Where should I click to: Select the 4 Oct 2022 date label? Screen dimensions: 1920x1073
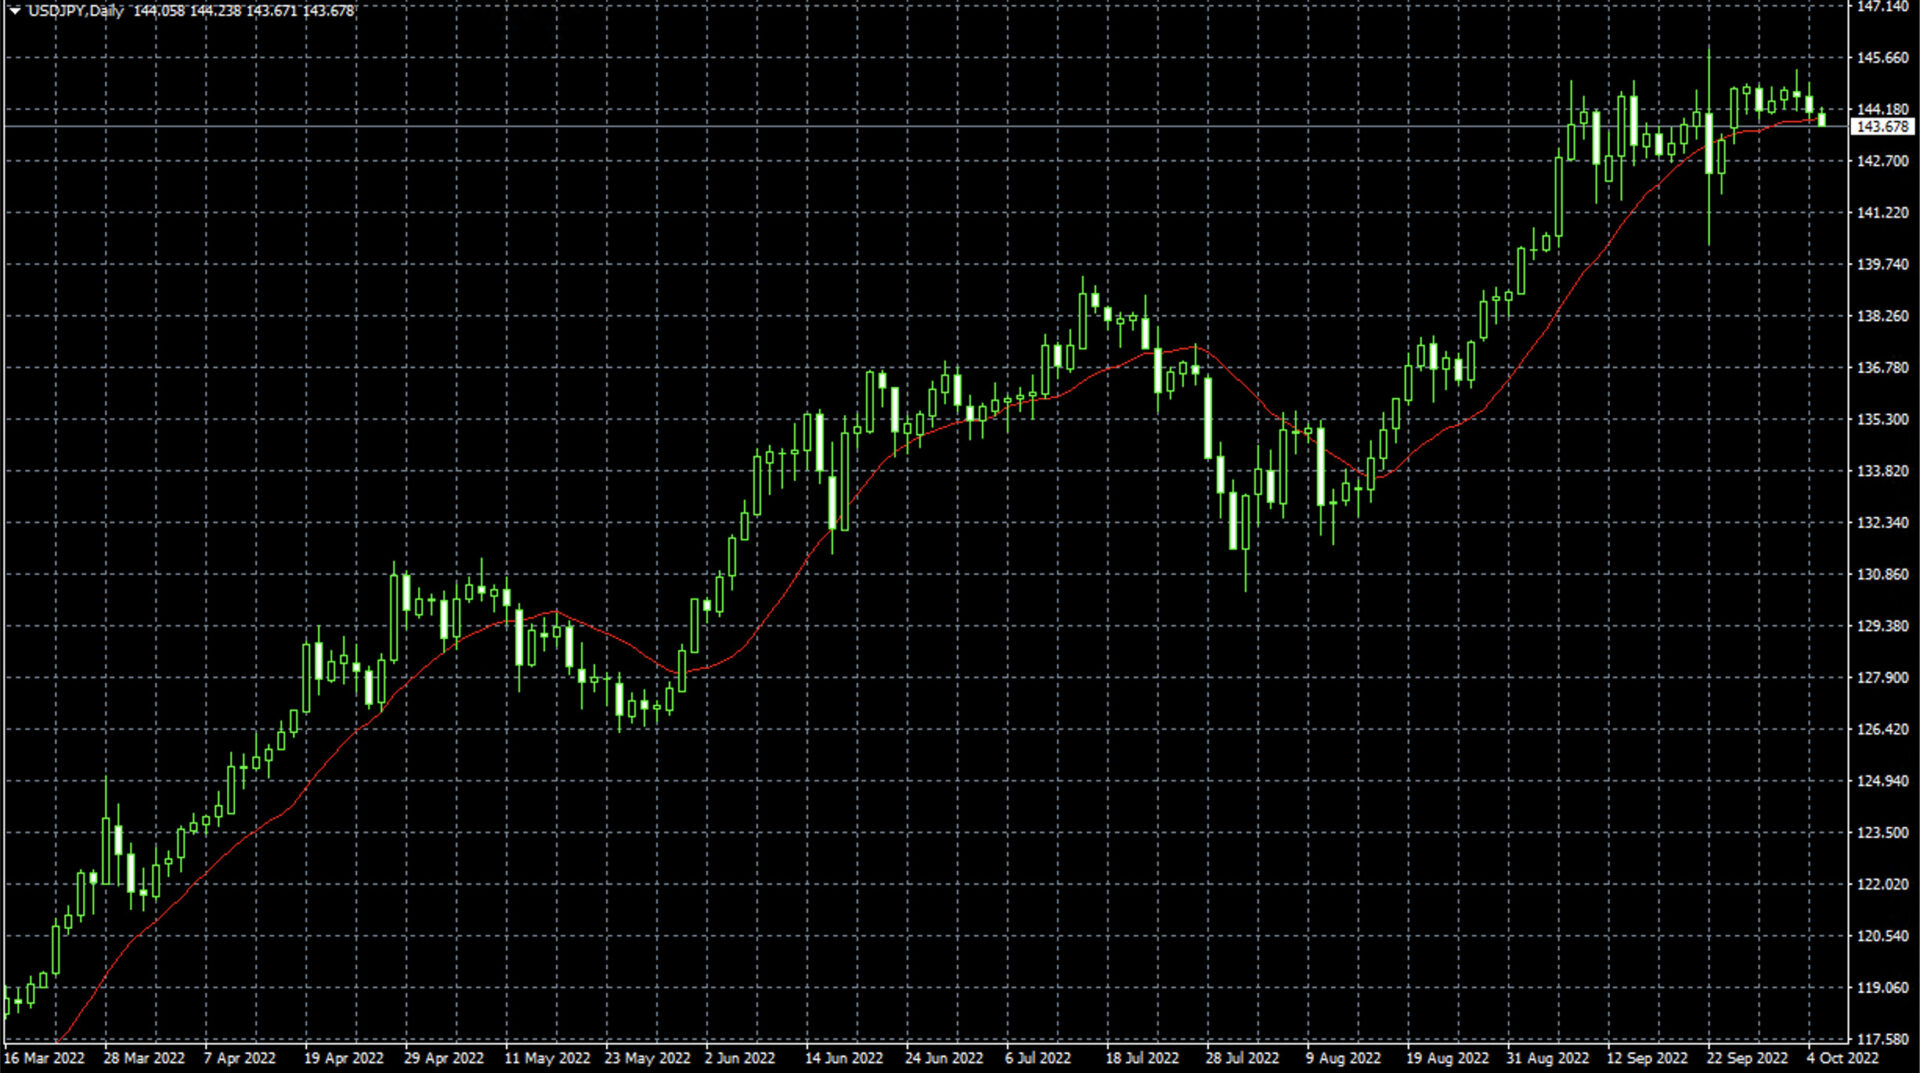click(x=1842, y=1058)
